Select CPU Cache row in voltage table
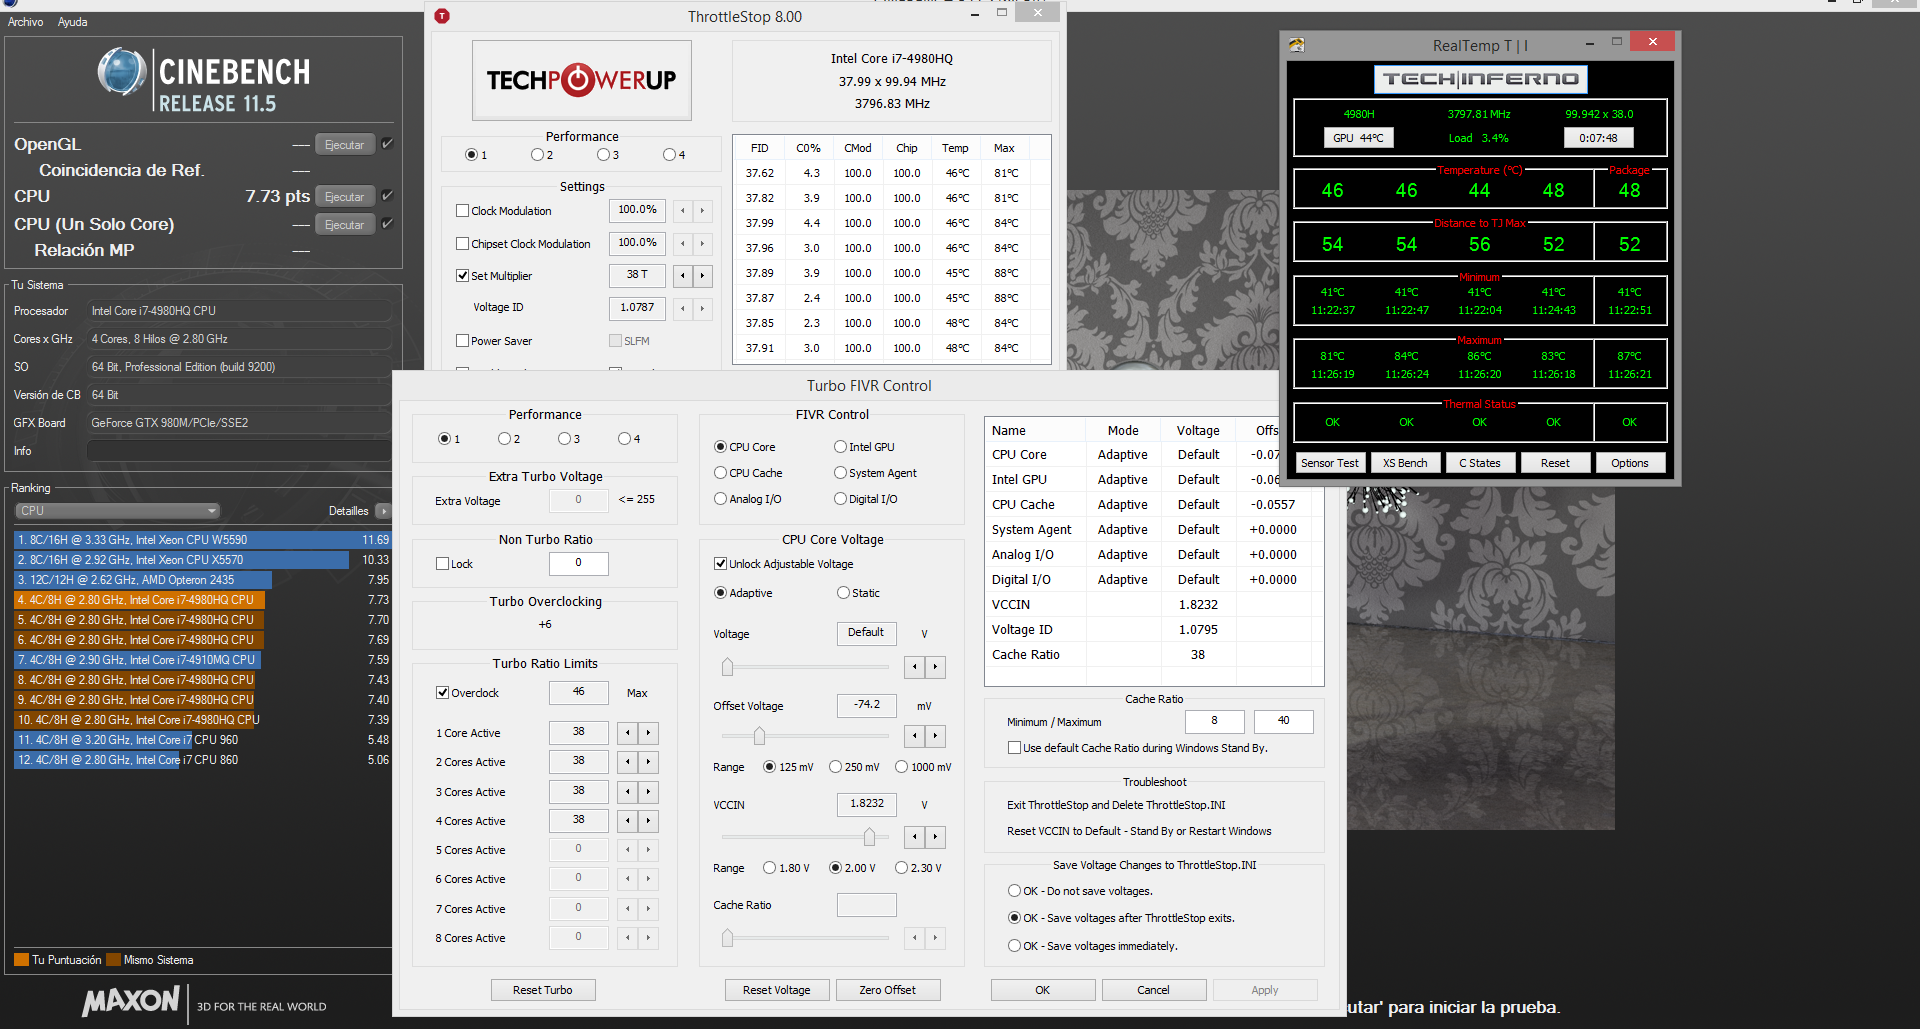1920x1029 pixels. 1153,505
